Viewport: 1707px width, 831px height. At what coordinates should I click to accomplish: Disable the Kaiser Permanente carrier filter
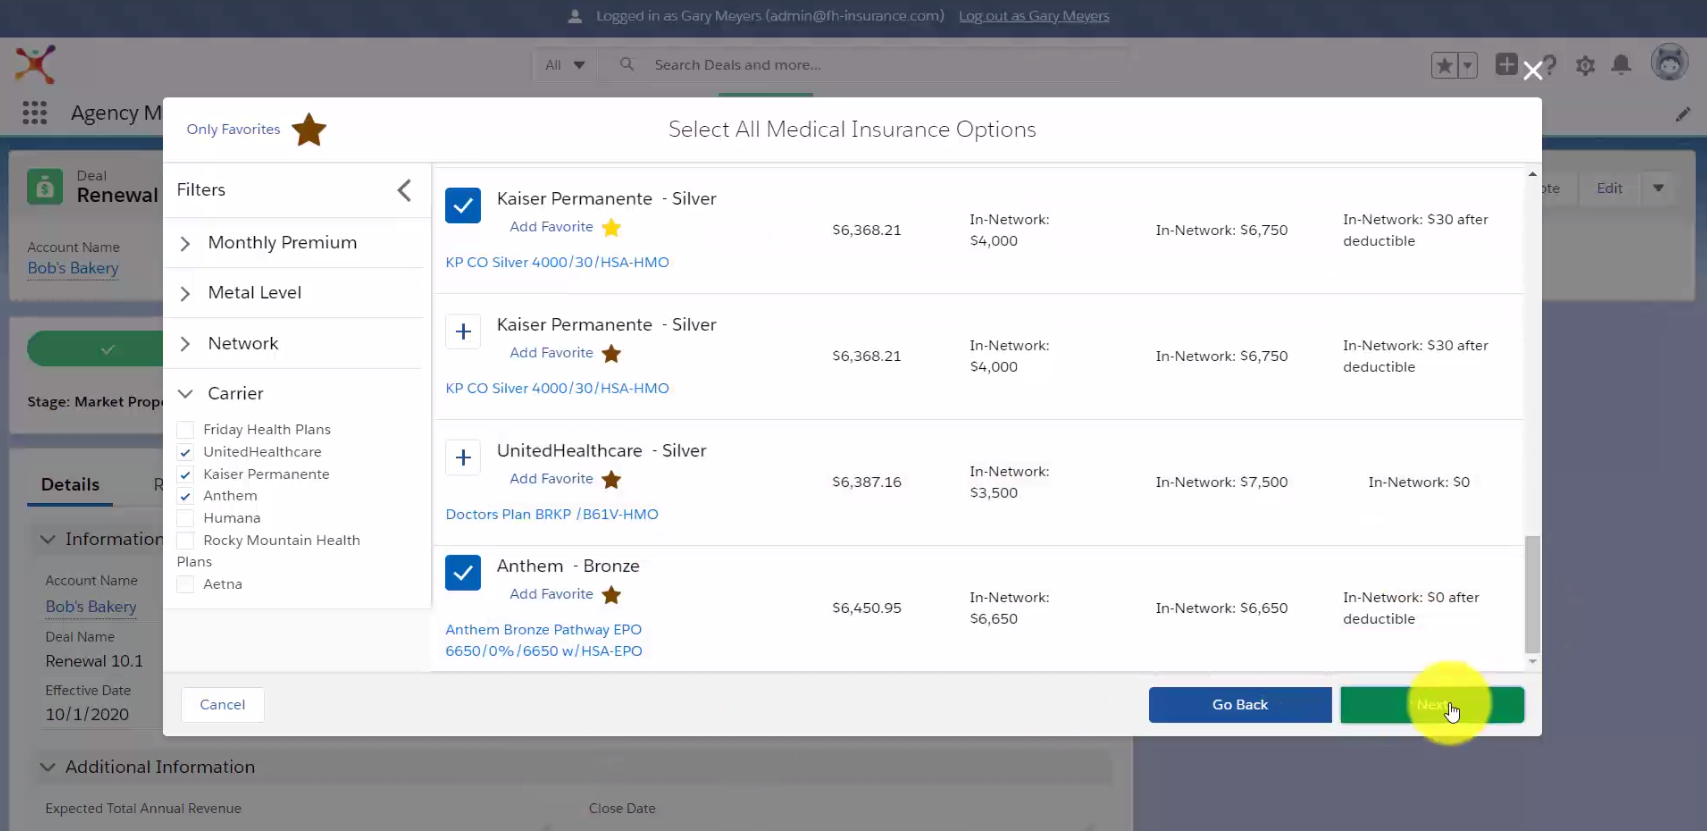click(x=185, y=474)
